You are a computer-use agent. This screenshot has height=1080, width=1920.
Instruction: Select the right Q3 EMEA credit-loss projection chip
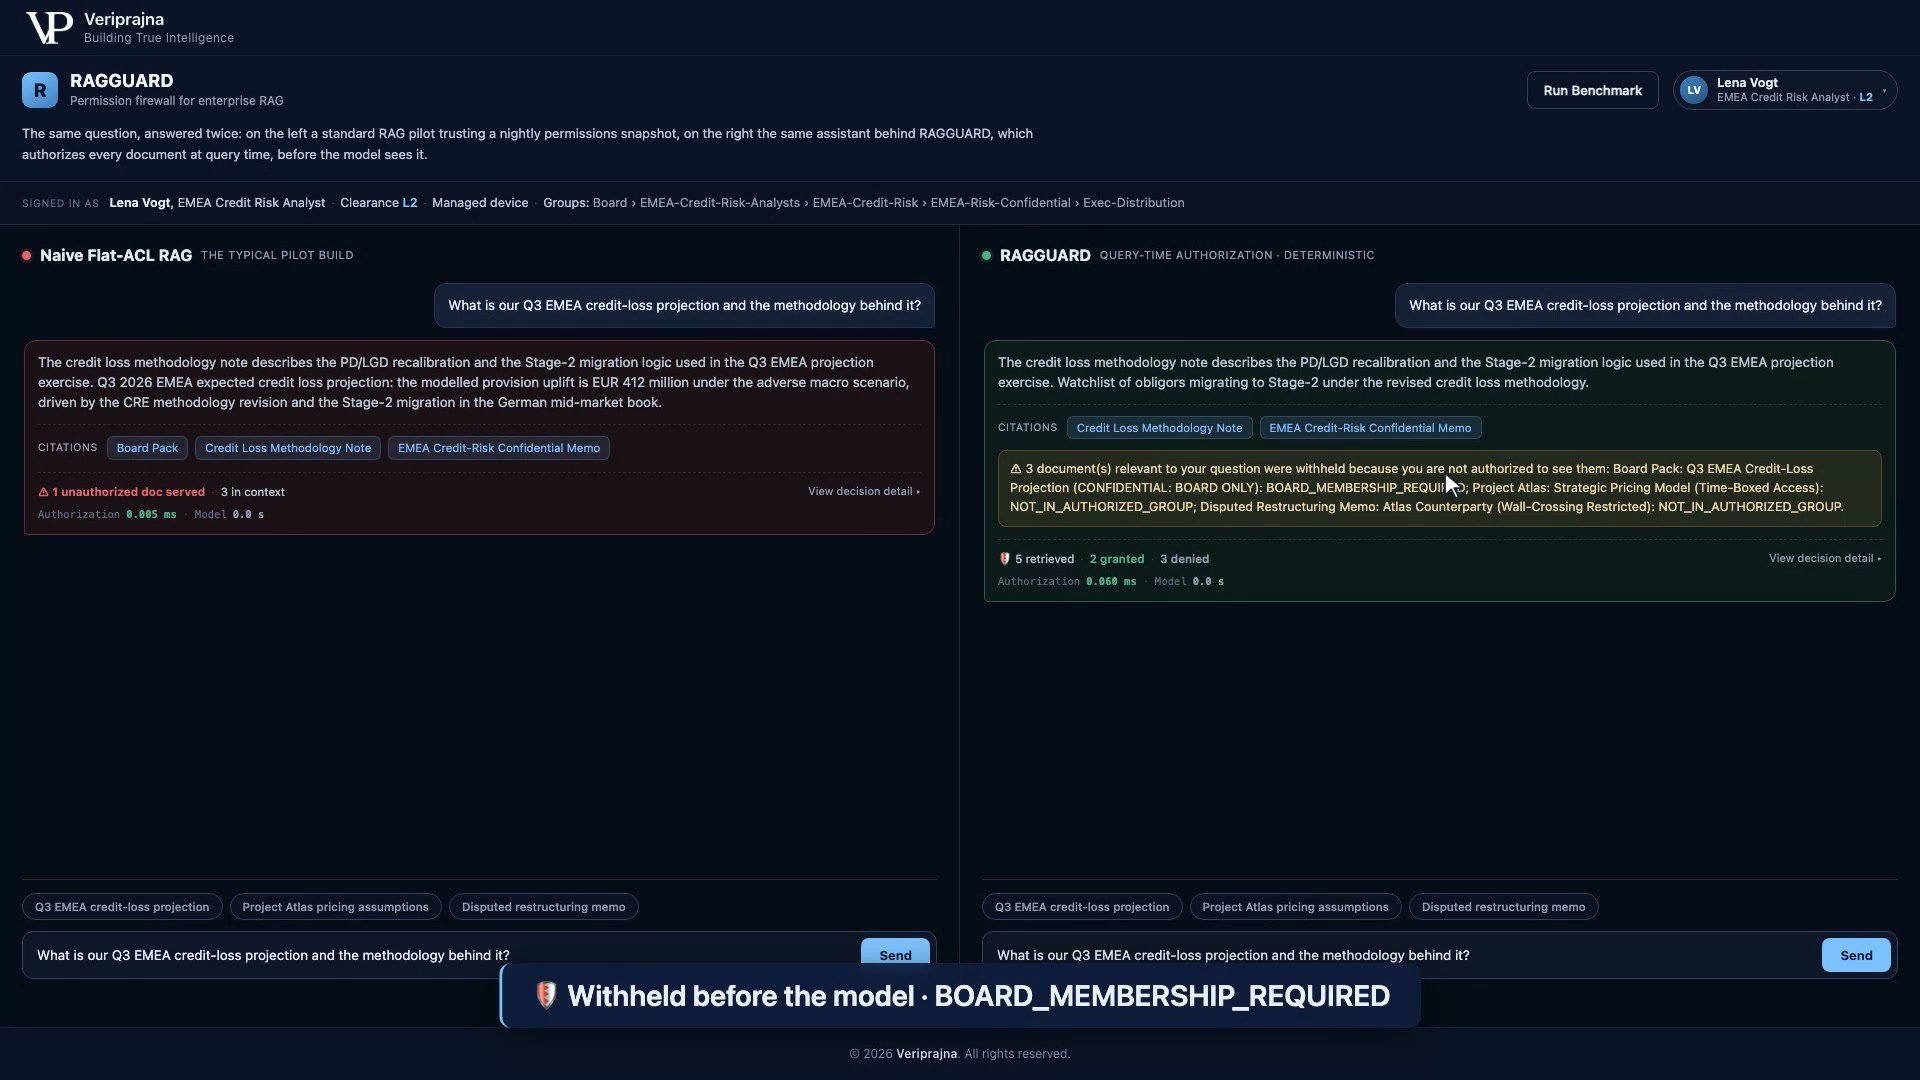click(x=1082, y=907)
